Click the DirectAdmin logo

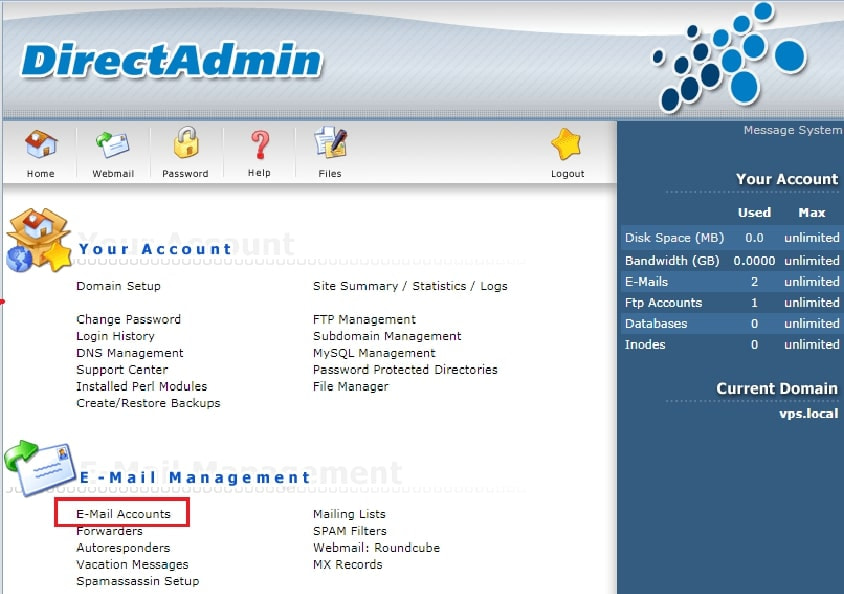click(172, 60)
